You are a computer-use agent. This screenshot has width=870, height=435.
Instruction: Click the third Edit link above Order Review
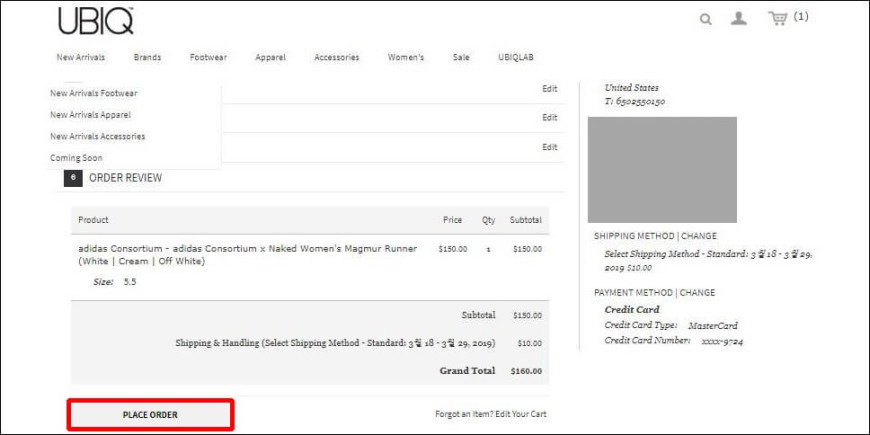(549, 147)
